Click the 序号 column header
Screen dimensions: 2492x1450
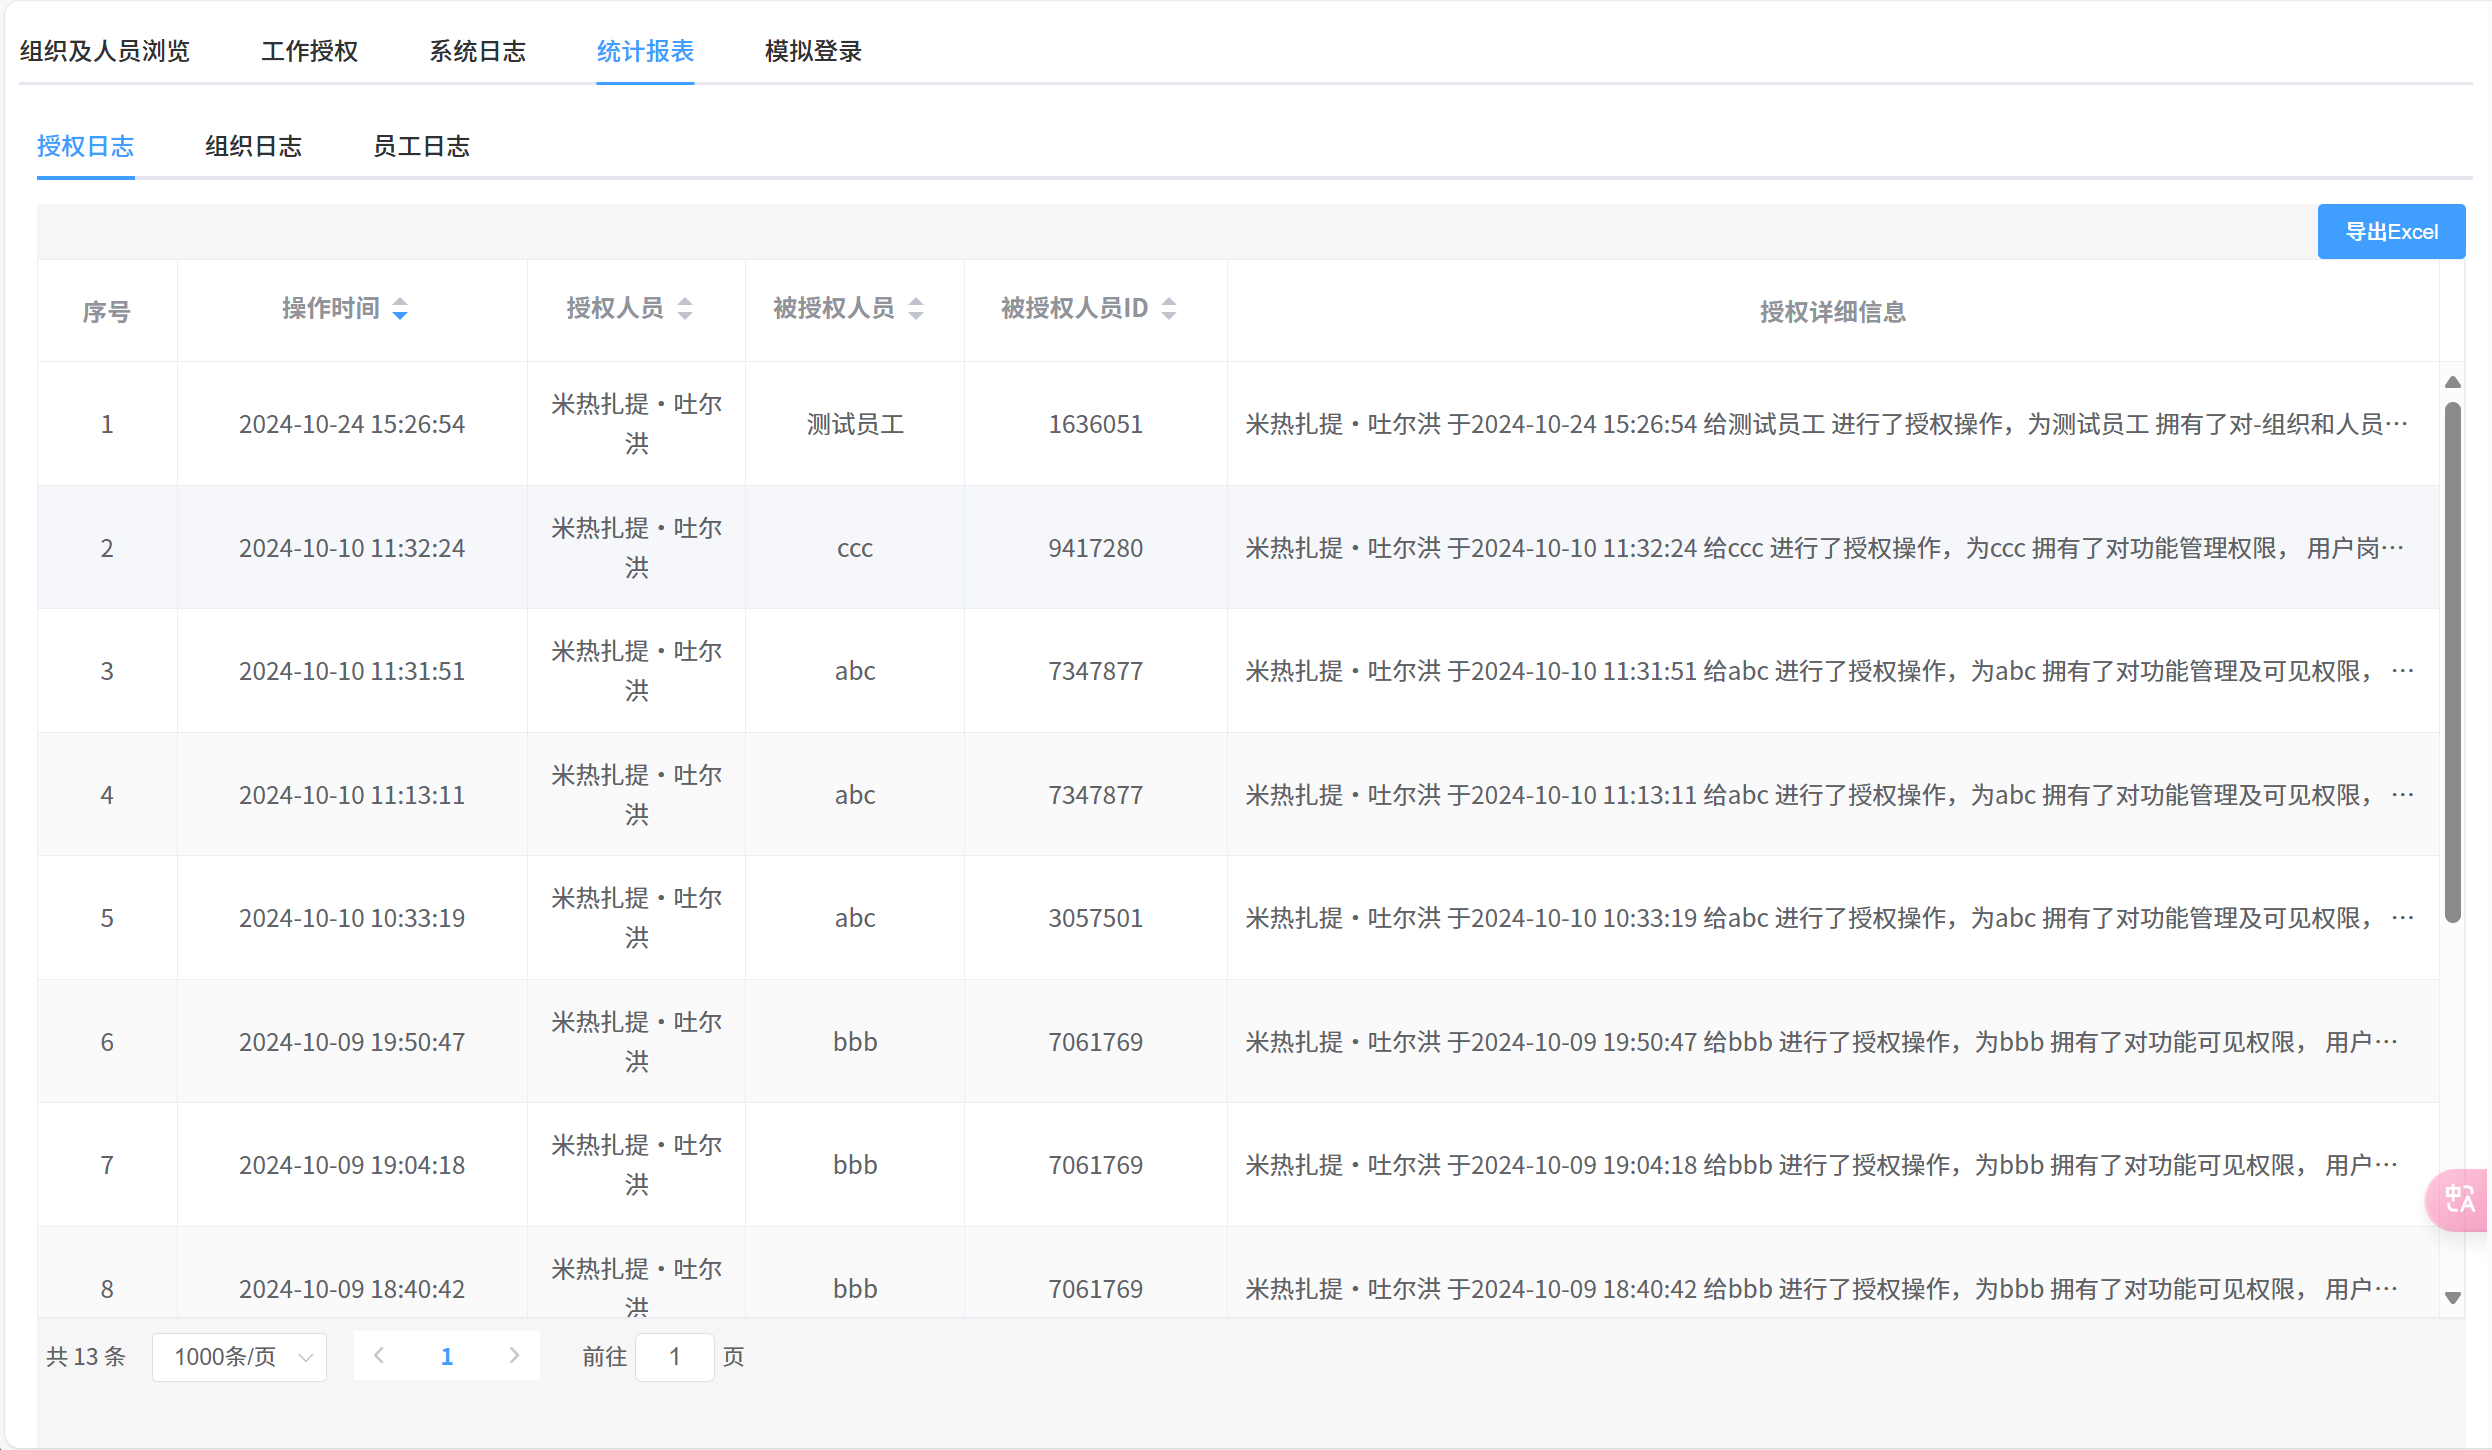pyautogui.click(x=107, y=312)
